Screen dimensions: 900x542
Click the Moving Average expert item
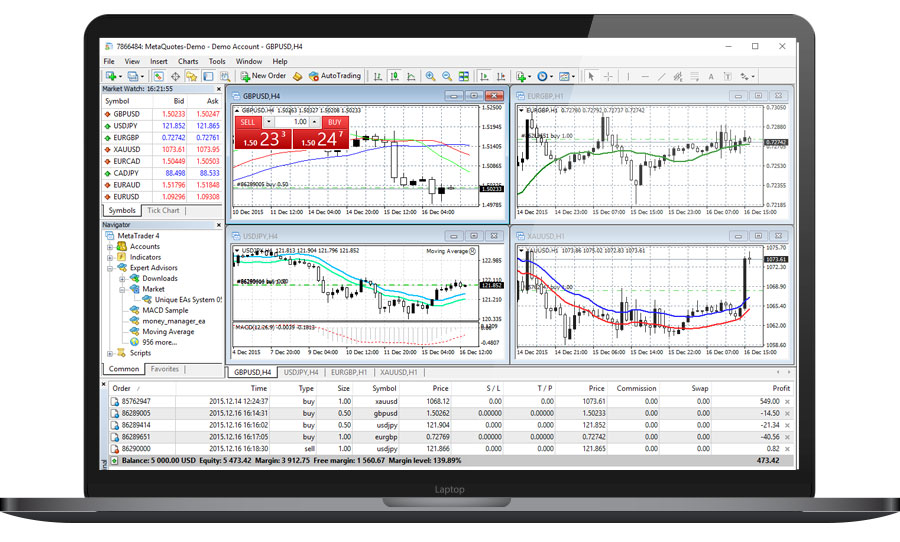[168, 332]
